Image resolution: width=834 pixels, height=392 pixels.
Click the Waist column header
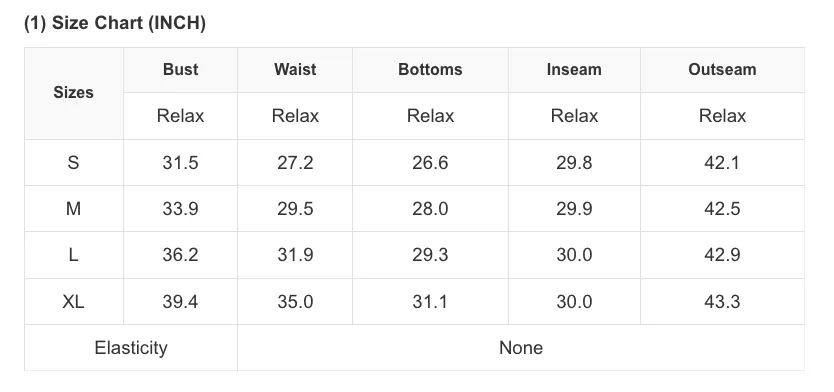tap(295, 70)
